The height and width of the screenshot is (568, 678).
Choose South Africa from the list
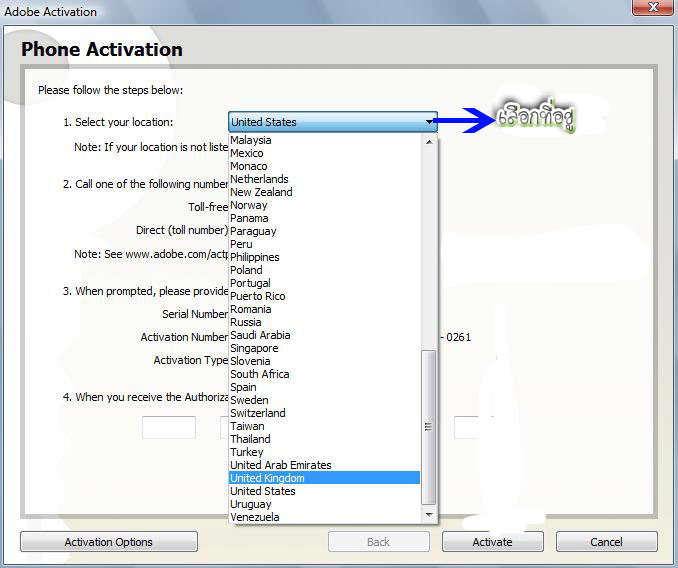tap(325, 374)
